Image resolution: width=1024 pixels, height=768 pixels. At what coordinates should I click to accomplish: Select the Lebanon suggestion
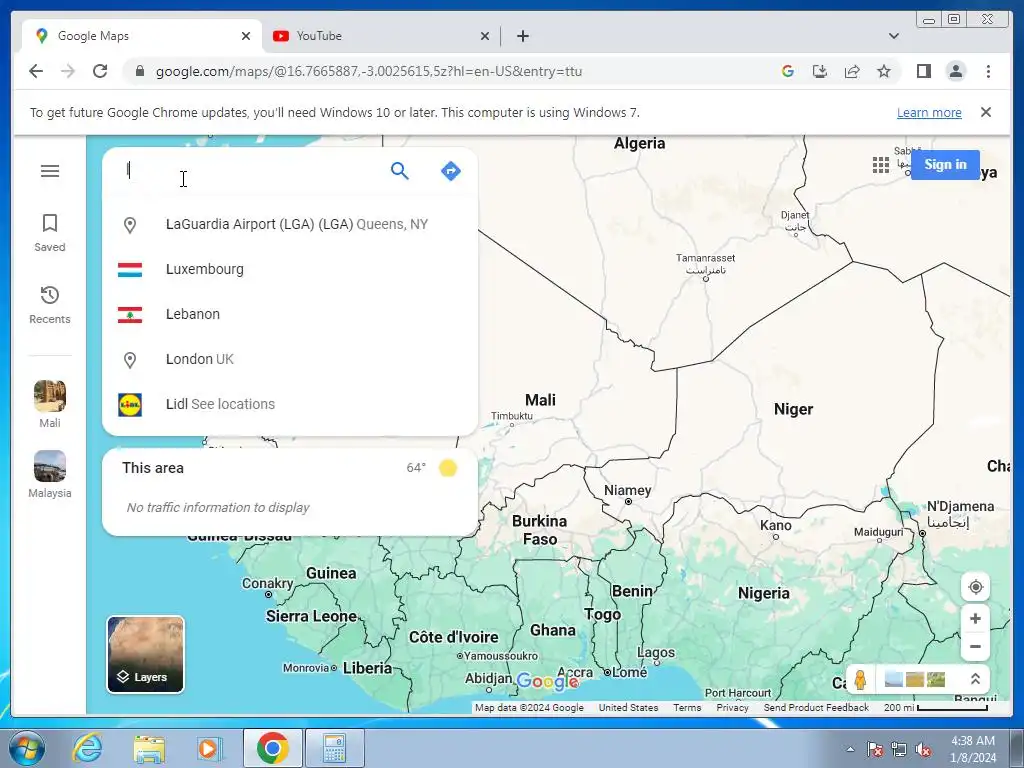pos(290,314)
